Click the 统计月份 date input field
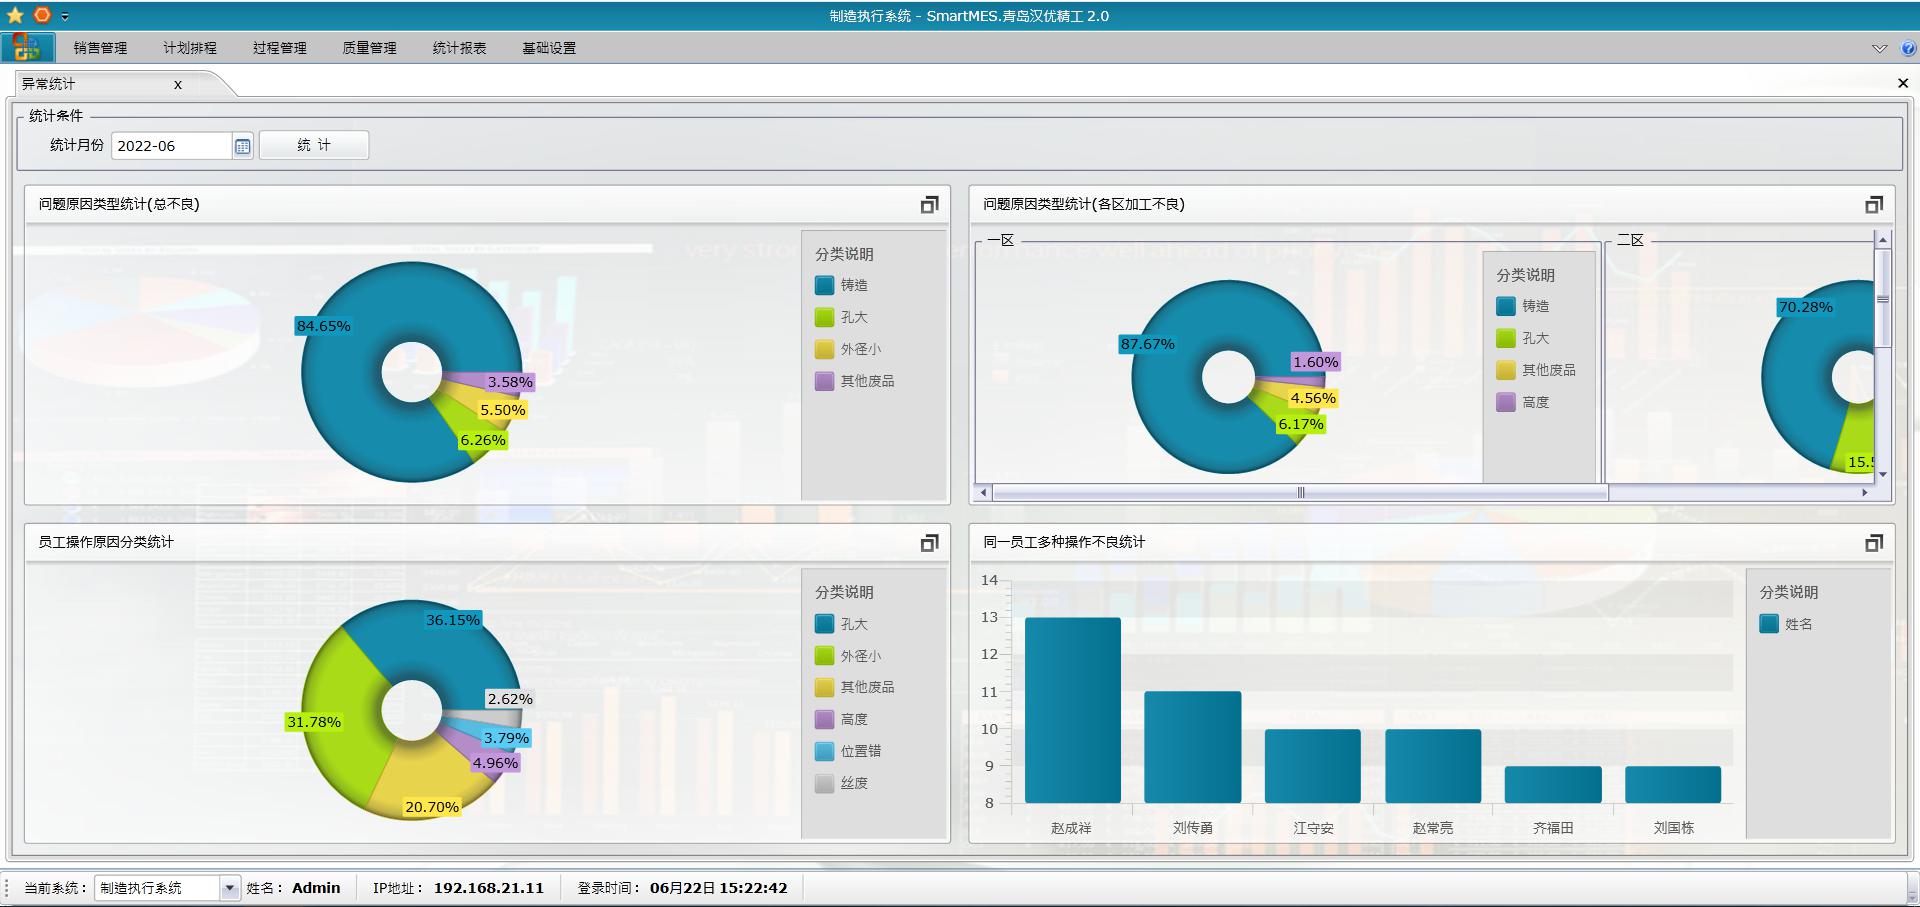The image size is (1920, 907). point(172,146)
